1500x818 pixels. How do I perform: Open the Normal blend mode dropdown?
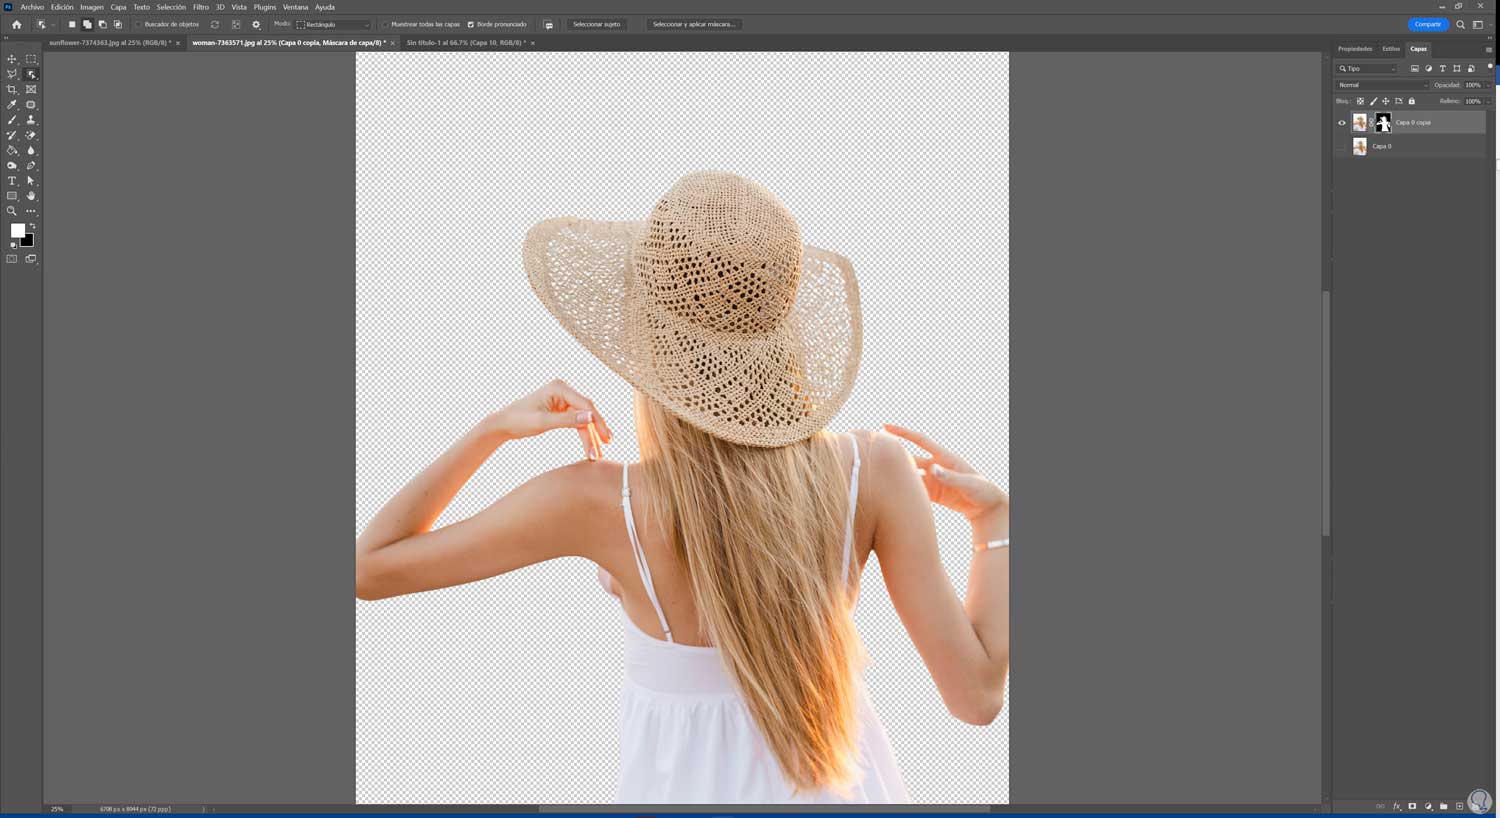1383,85
